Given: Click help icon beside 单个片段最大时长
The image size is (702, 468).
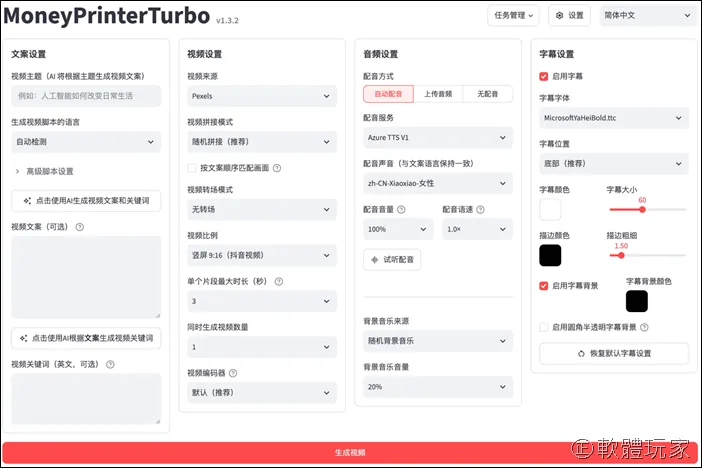Looking at the screenshot, I should (x=278, y=281).
